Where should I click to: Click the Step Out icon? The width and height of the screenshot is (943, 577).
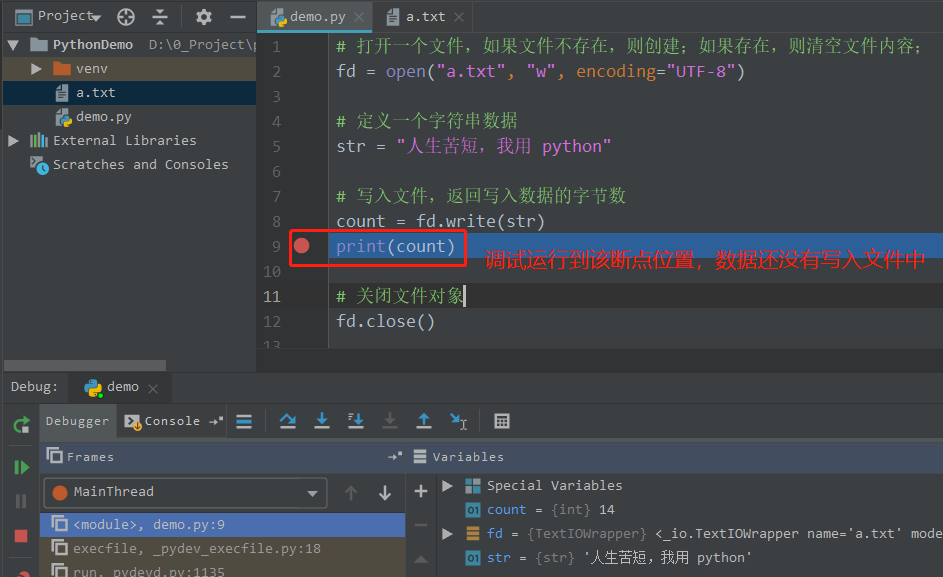(423, 421)
